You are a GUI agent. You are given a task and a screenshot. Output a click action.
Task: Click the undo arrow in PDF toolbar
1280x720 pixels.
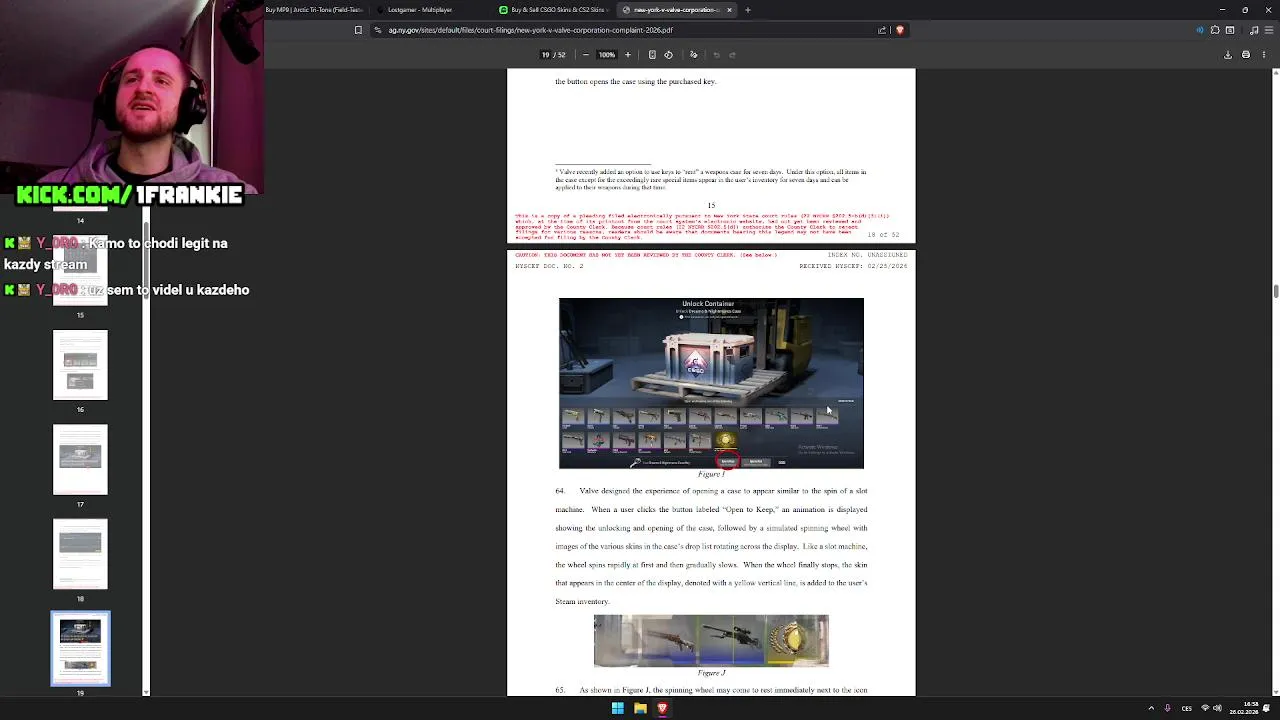tap(716, 55)
